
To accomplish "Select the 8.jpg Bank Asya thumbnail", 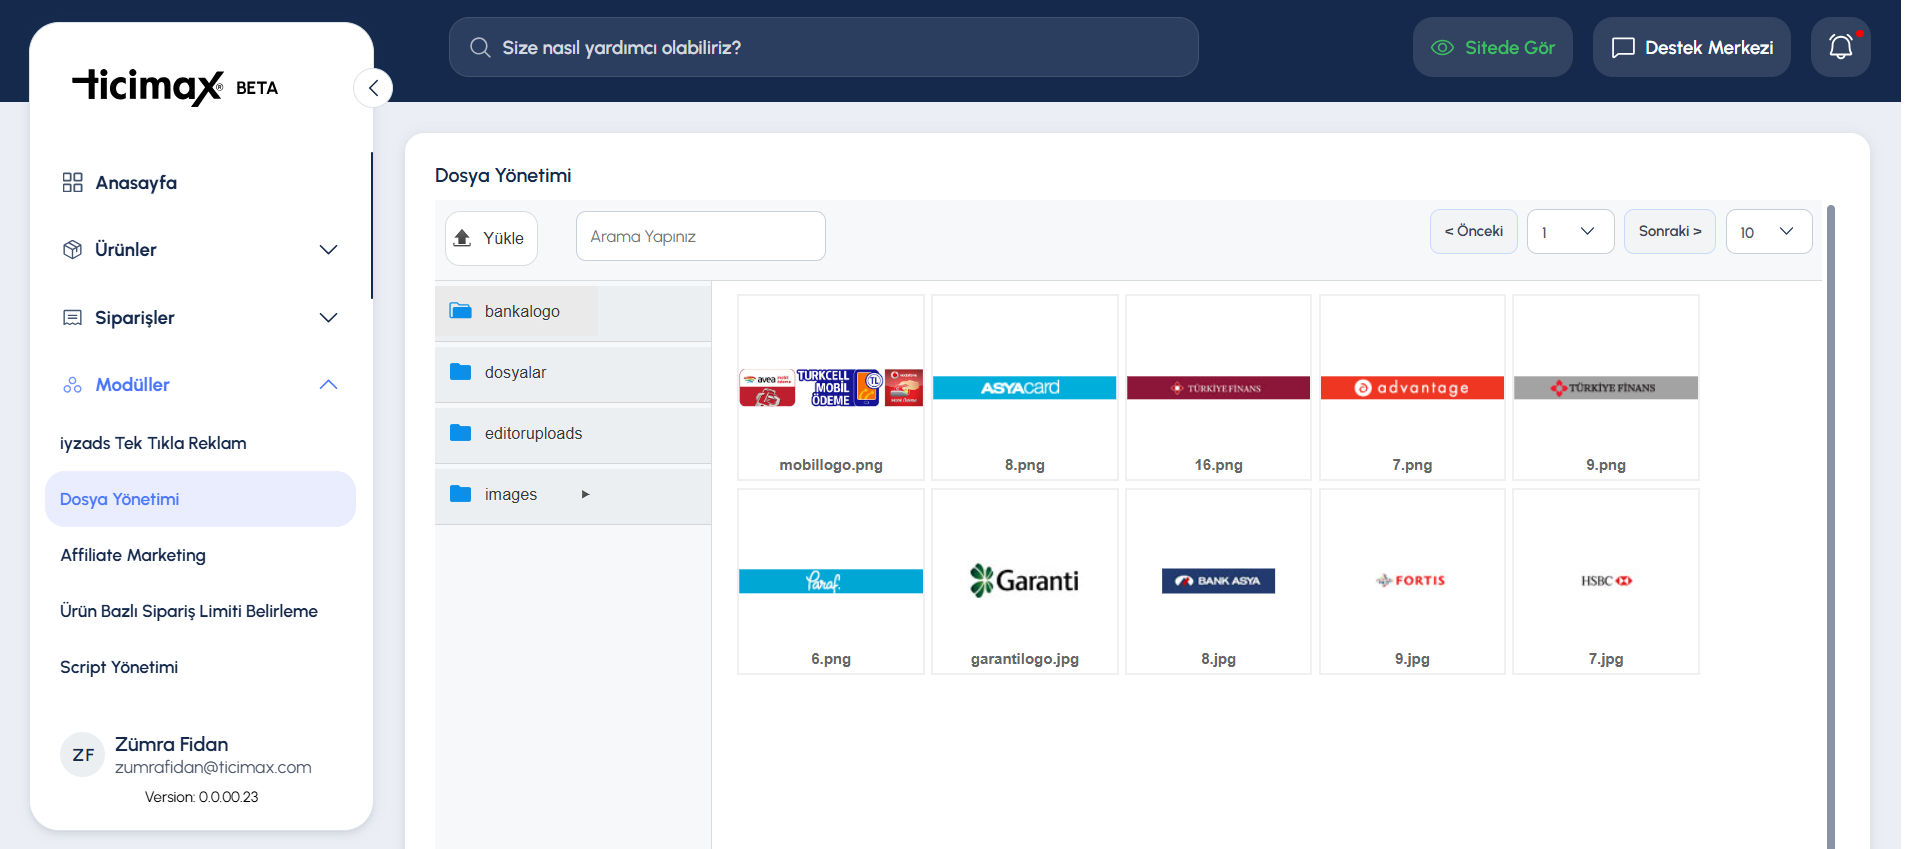I will click(1218, 581).
